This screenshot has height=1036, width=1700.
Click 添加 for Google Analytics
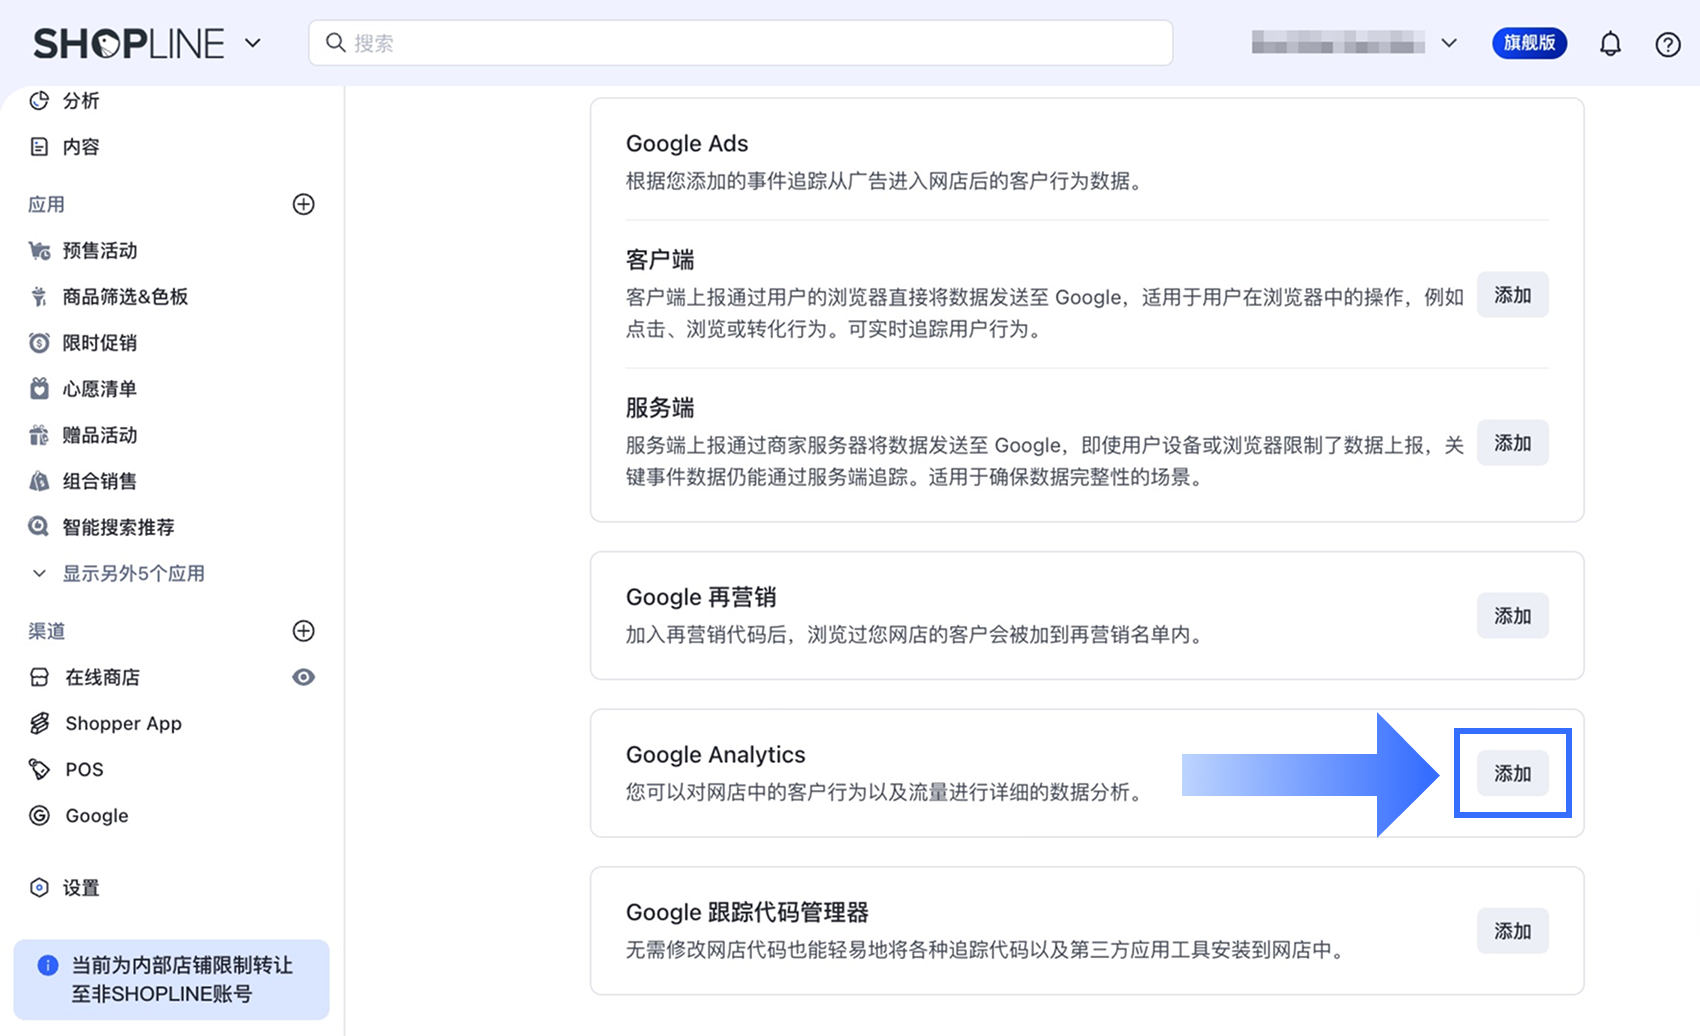(1512, 773)
